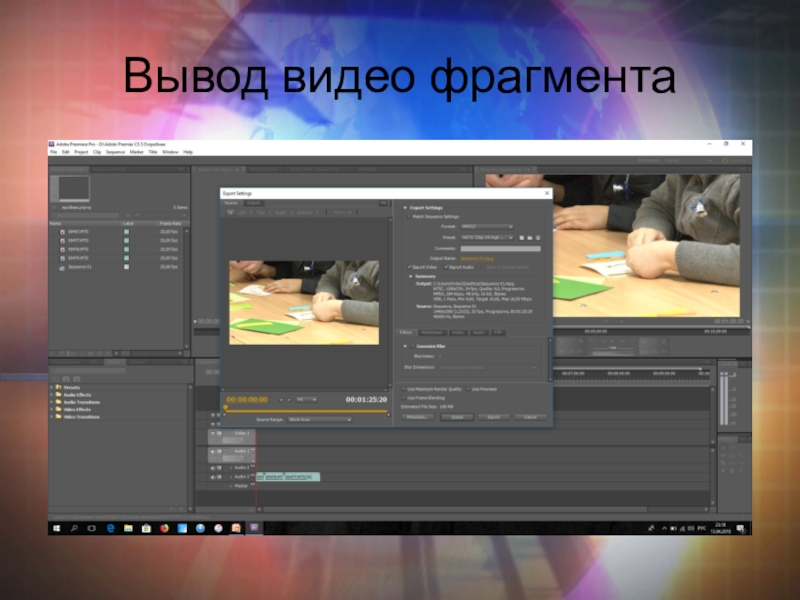Enable Use Maximum Render Quality
Screen dimensions: 800x600
click(405, 388)
